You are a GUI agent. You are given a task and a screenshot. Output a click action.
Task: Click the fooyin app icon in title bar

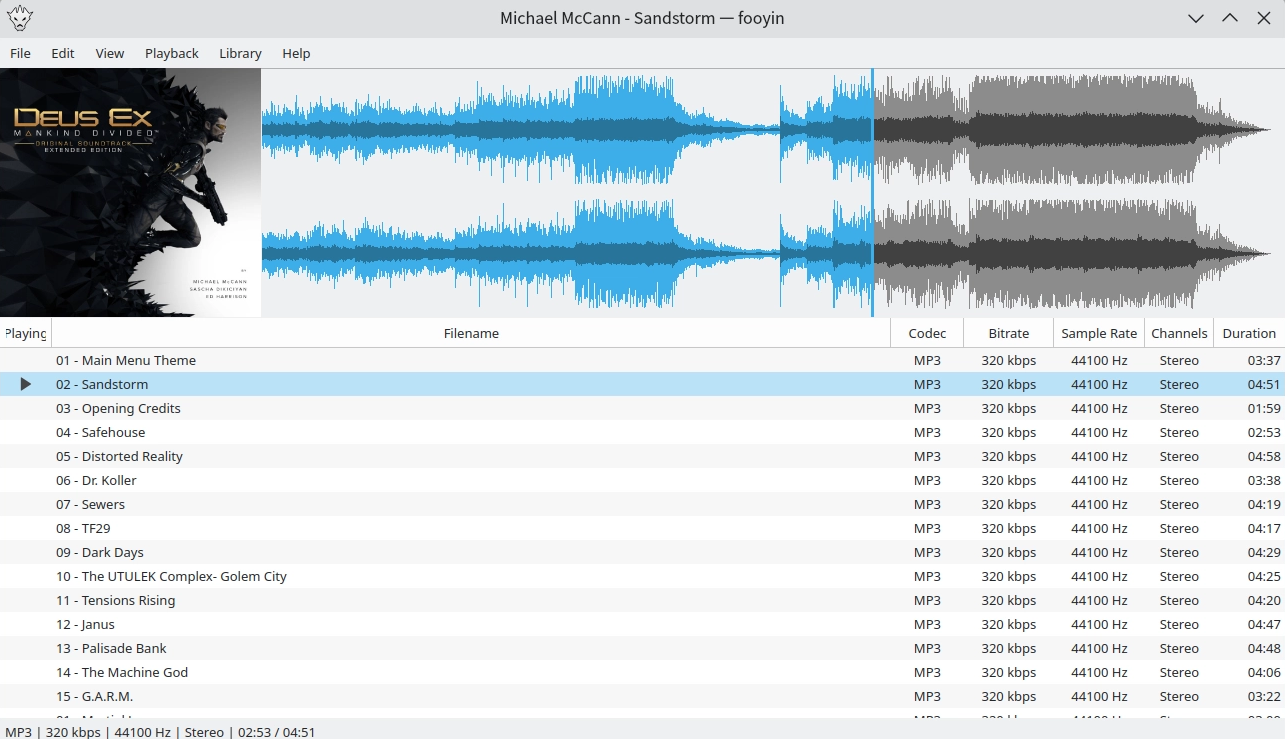tap(19, 18)
